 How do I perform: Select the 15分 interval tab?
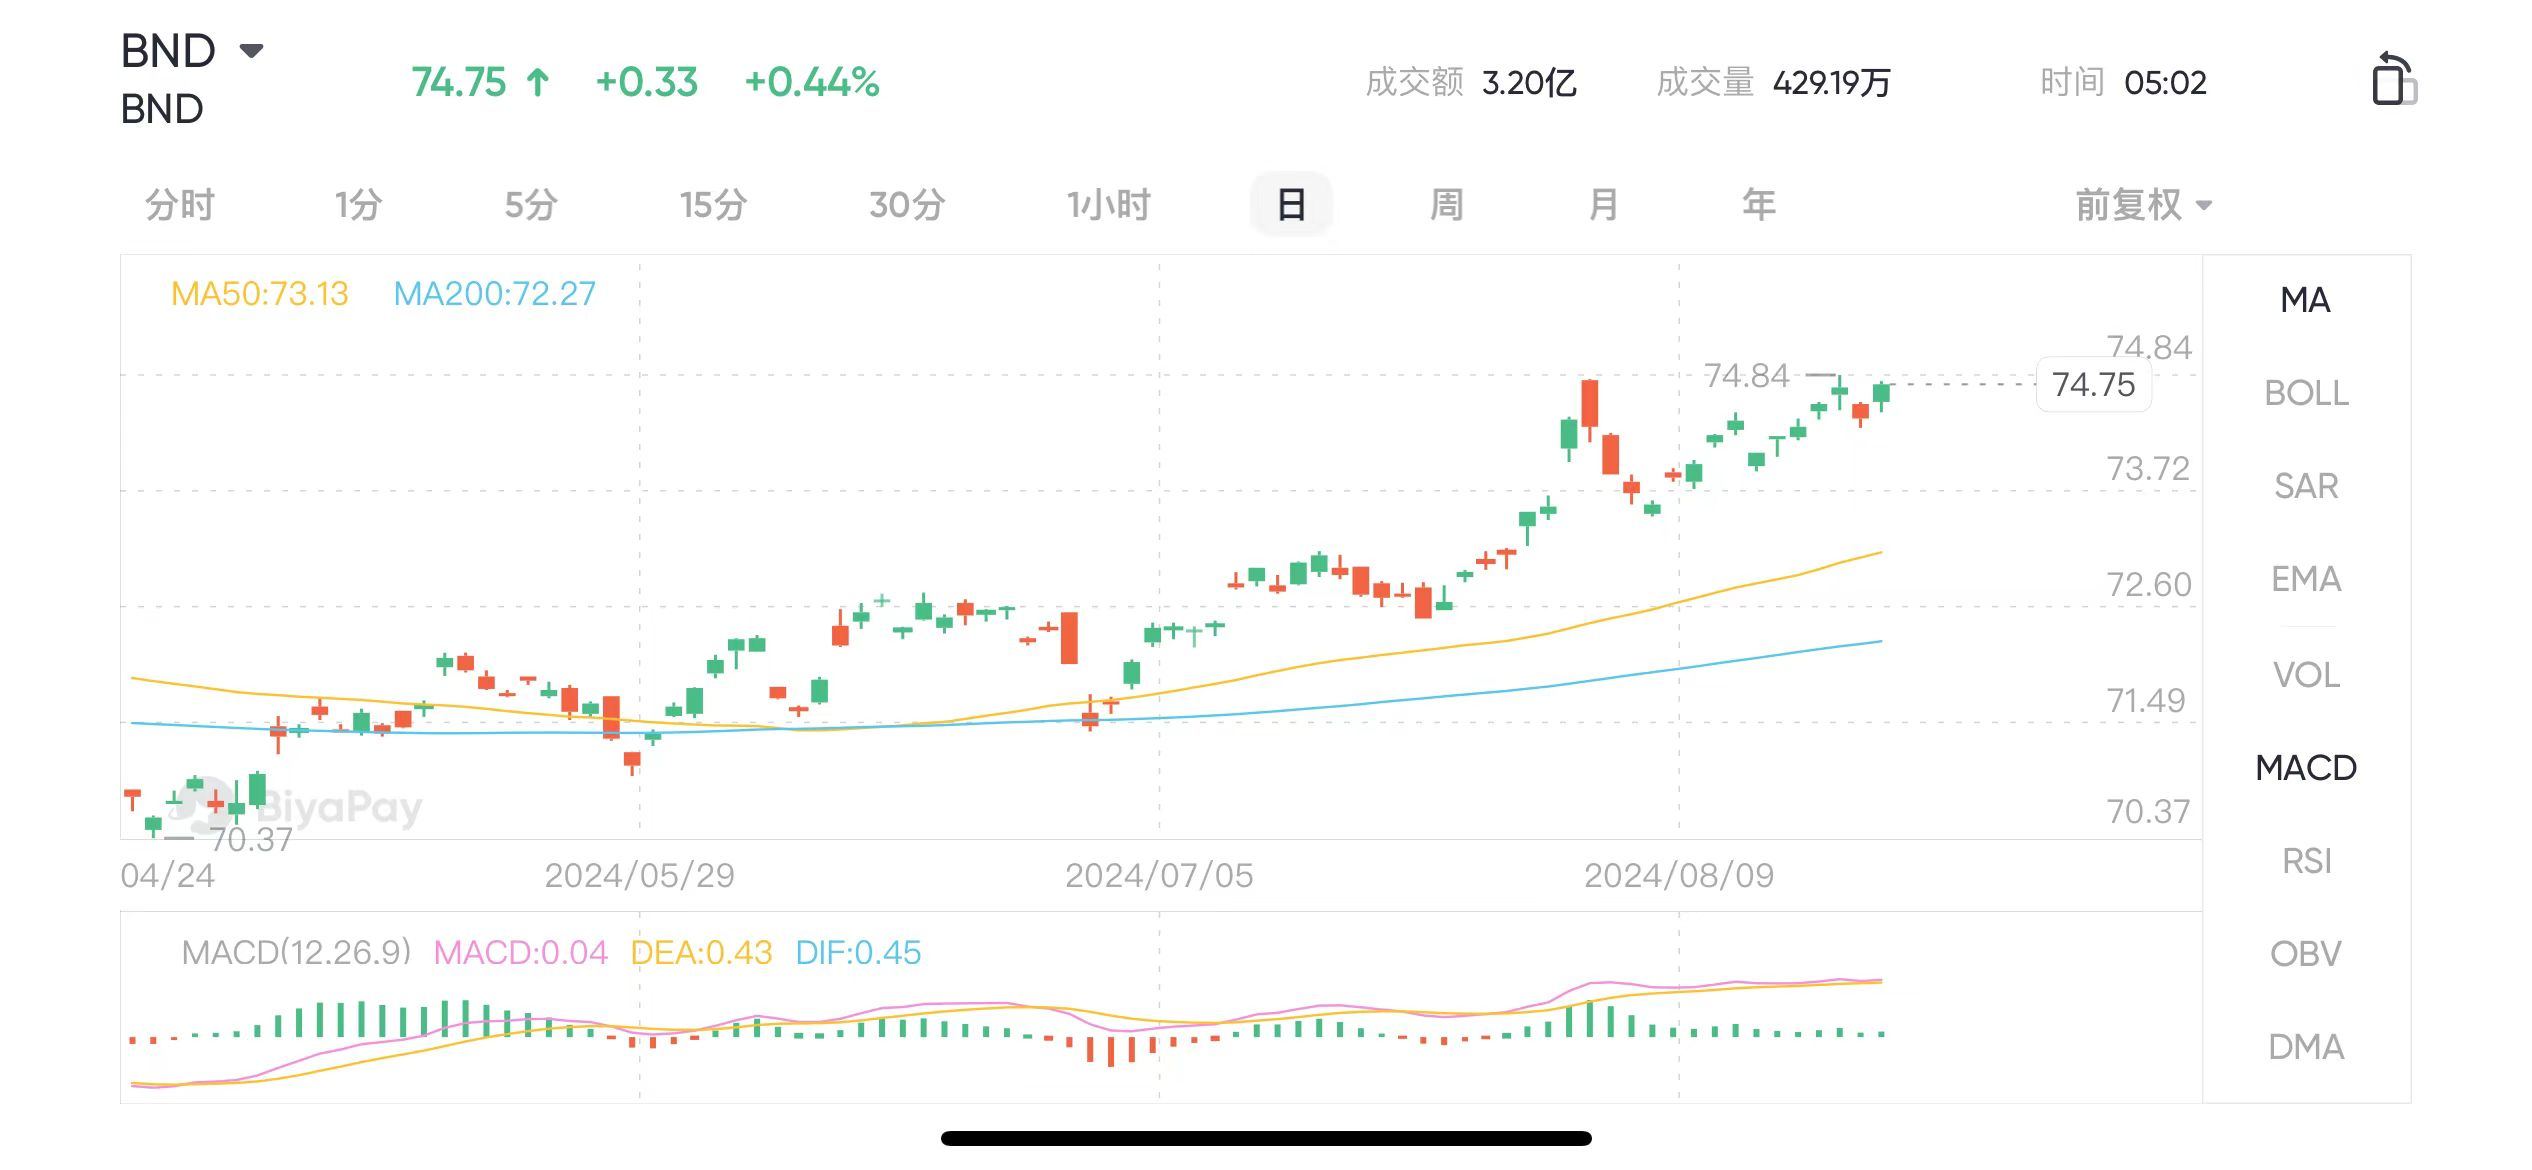(x=714, y=205)
